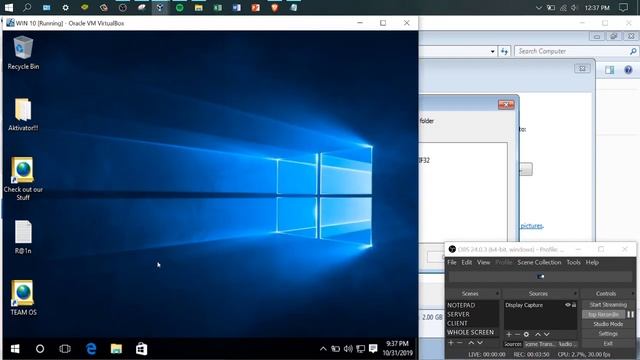Image resolution: width=640 pixels, height=360 pixels.
Task: Add a new OBS source
Action: click(x=509, y=334)
